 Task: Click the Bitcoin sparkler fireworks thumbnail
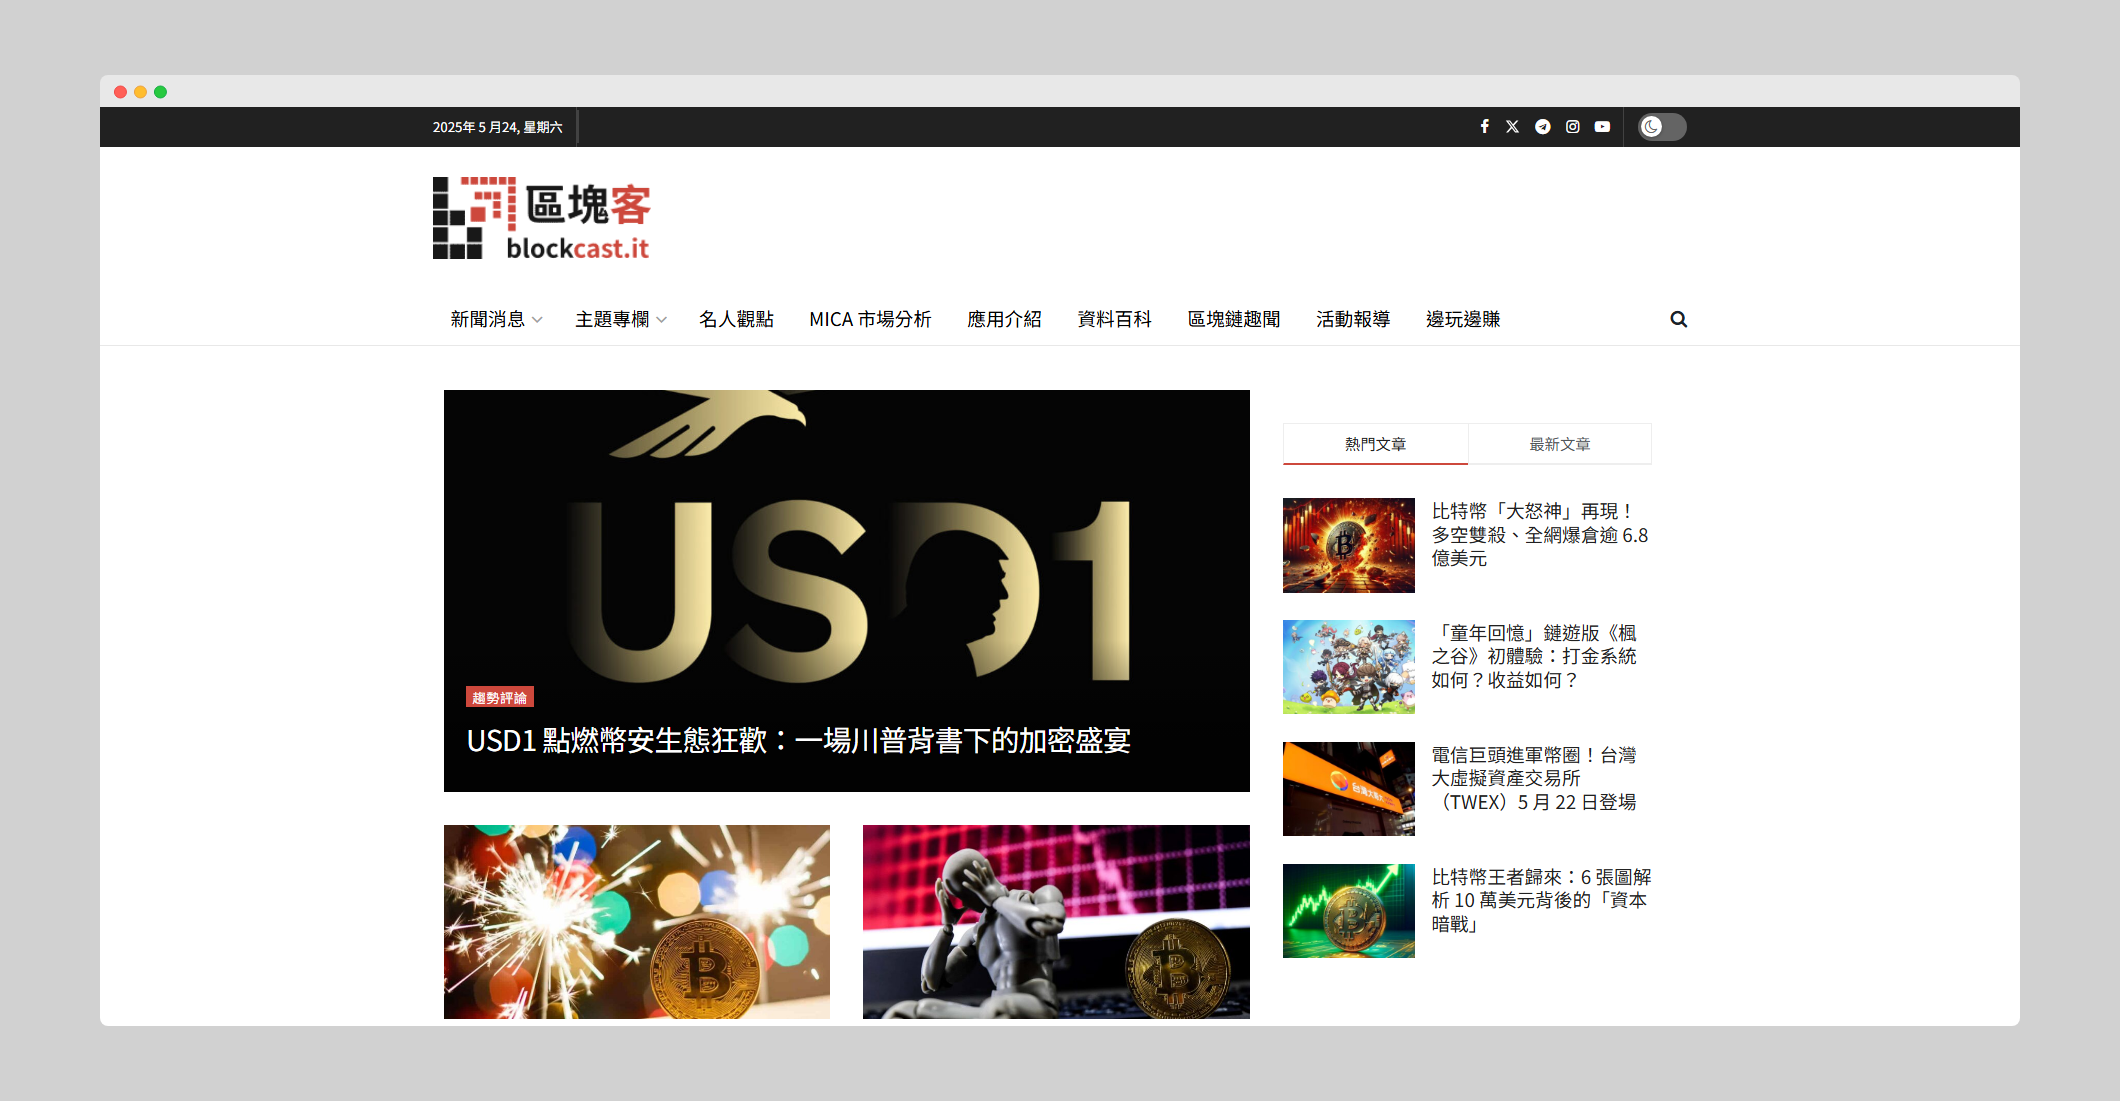(x=636, y=921)
